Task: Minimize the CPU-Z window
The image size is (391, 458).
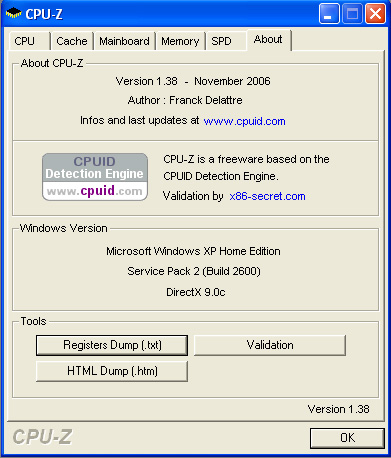Action: click(x=329, y=14)
